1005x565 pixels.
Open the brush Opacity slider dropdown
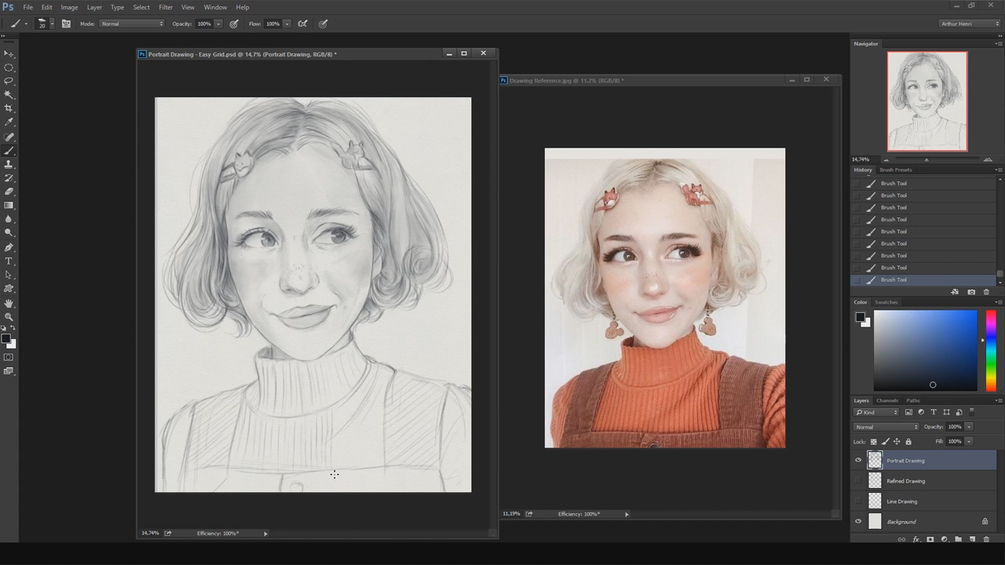(x=219, y=24)
